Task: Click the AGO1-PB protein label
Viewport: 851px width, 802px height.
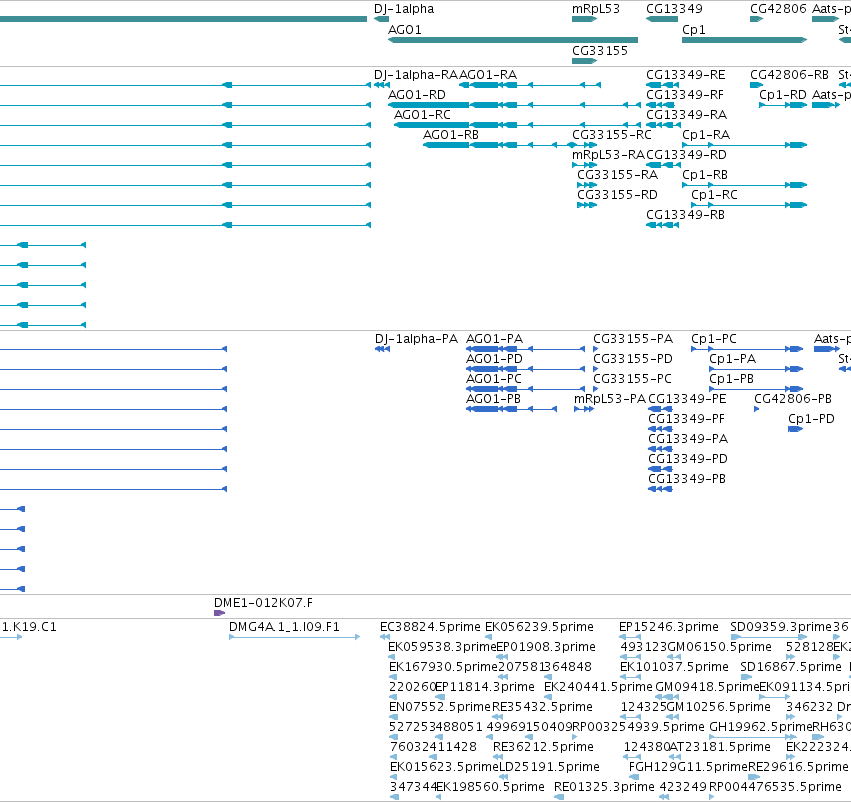Action: click(x=493, y=399)
